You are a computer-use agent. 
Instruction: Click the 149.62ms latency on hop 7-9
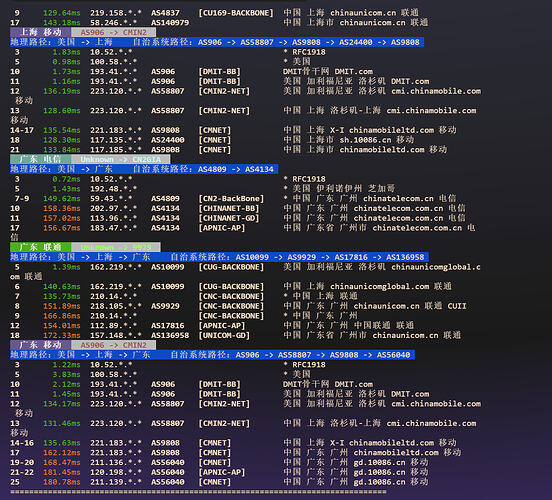point(62,199)
